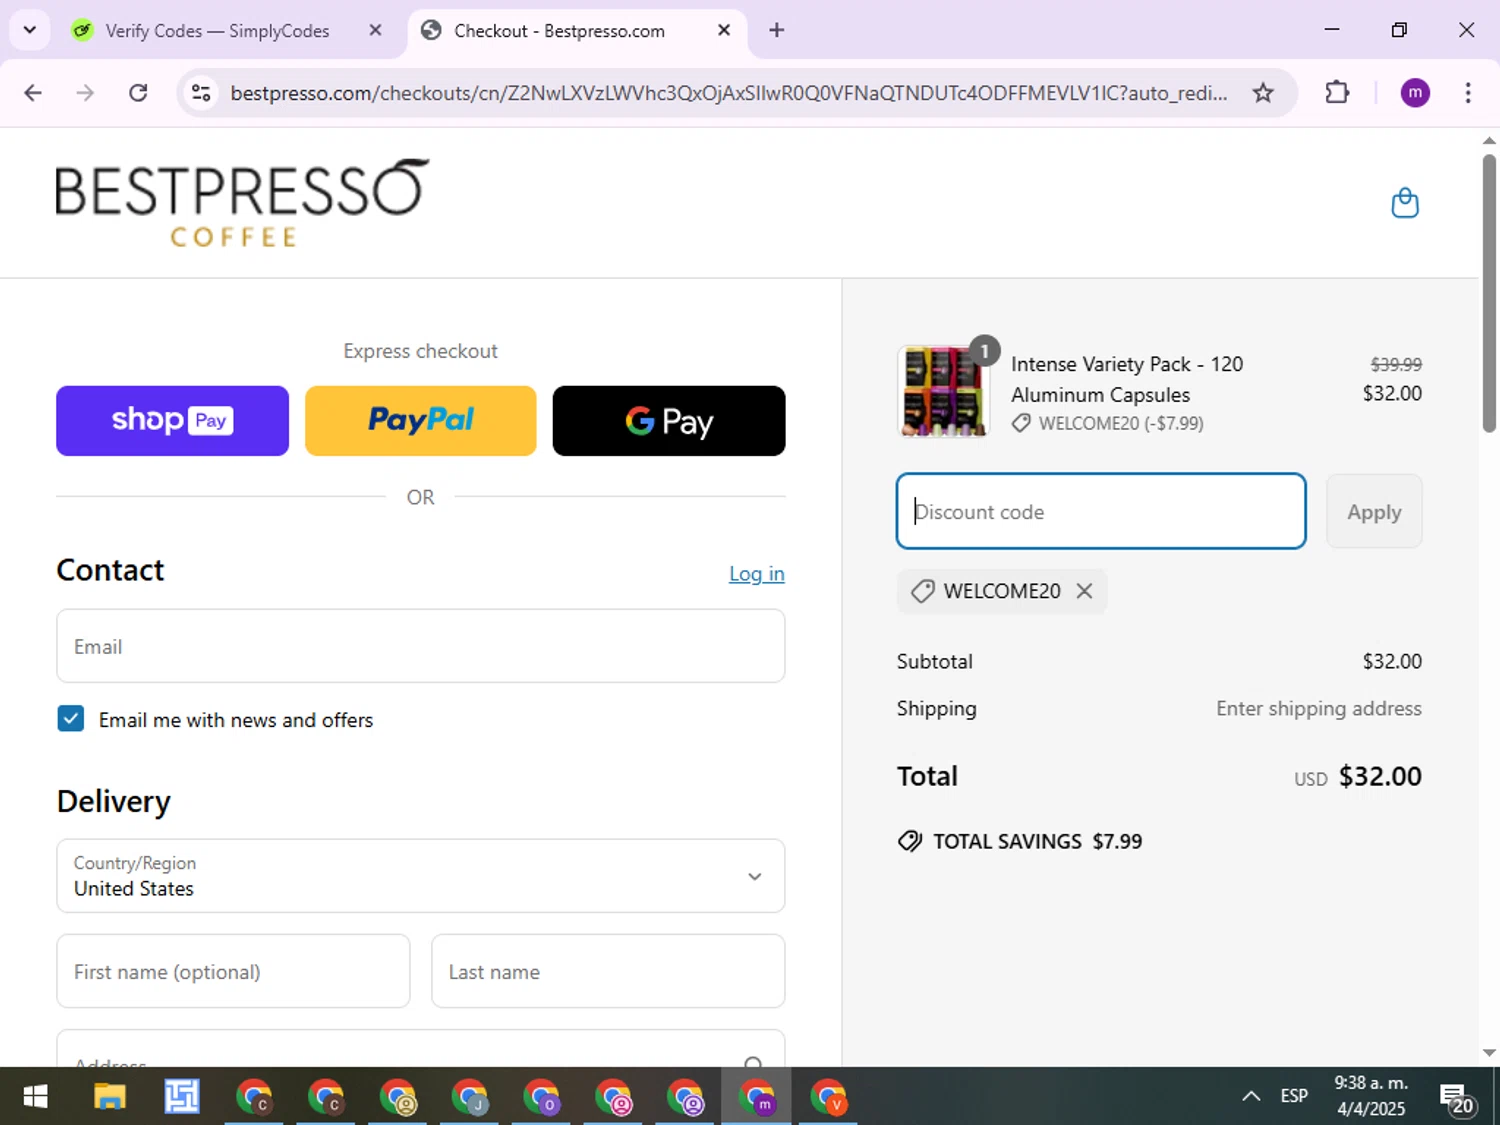Pay with Shop Pay express checkout

tap(172, 421)
